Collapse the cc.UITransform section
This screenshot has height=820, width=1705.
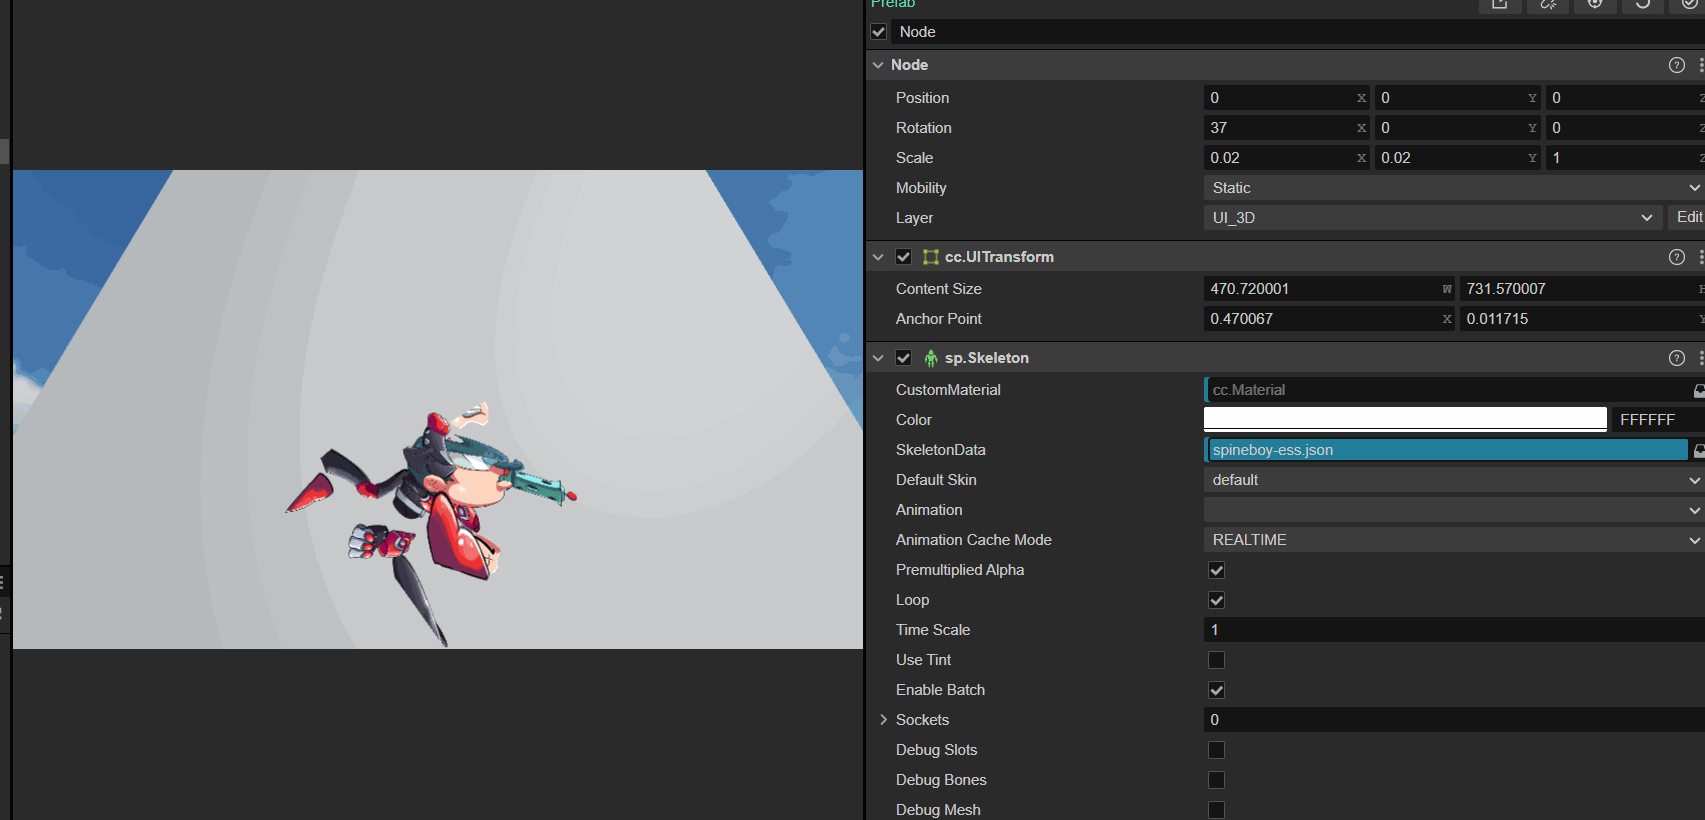[x=878, y=257]
